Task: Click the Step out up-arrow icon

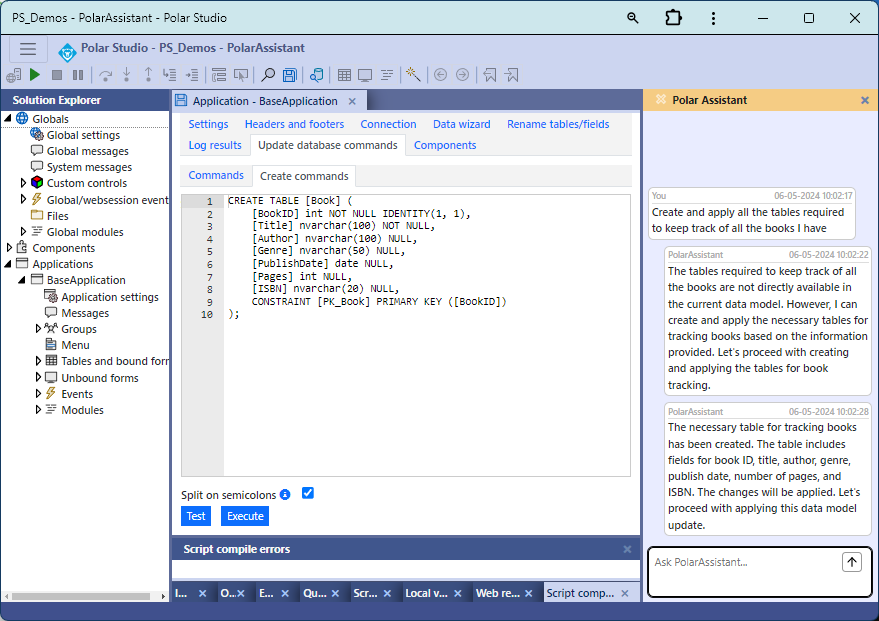Action: click(148, 75)
